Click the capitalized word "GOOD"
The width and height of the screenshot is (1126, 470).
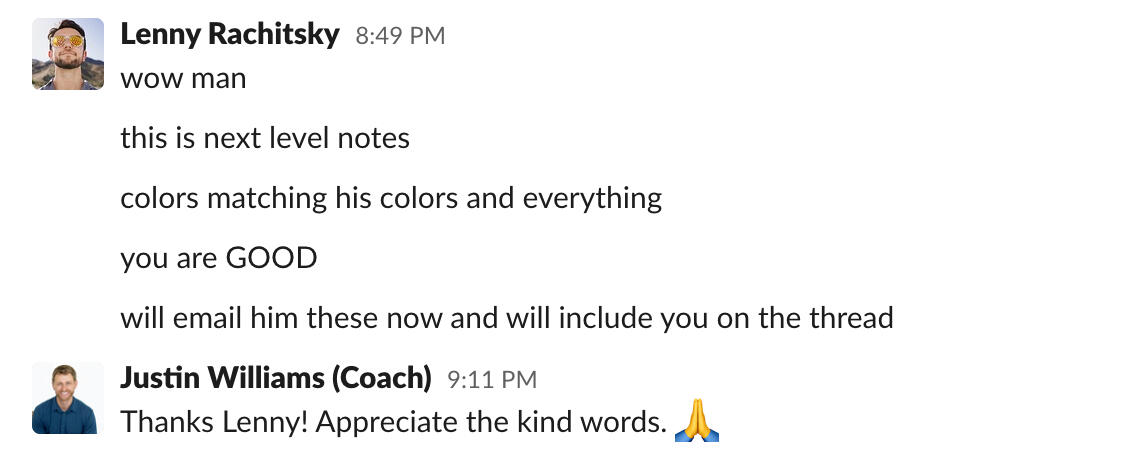(271, 258)
